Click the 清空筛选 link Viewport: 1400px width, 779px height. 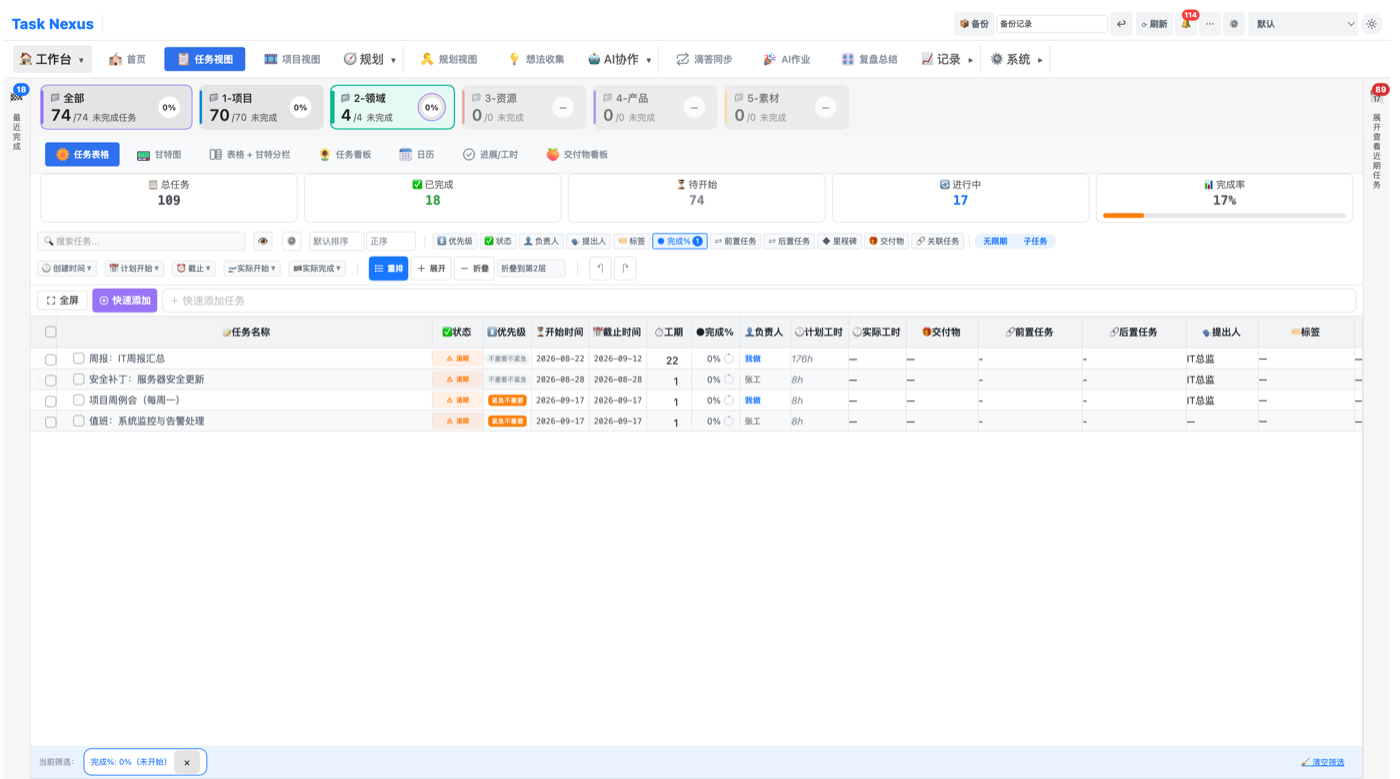coord(1322,762)
